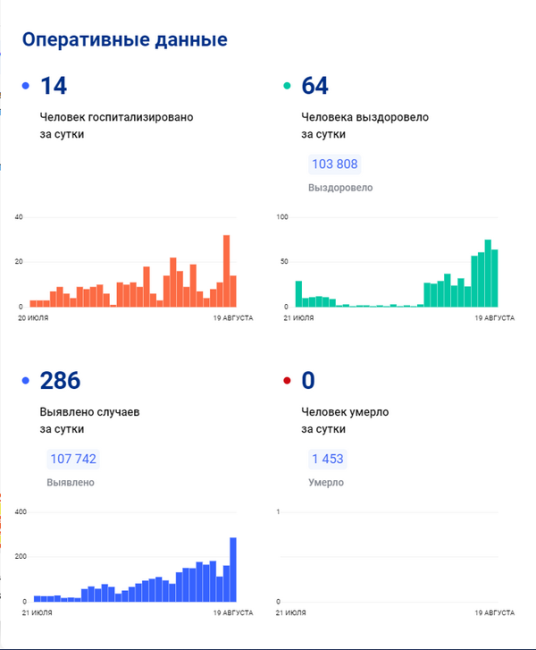Click the Оперативные данные heading
The height and width of the screenshot is (650, 536).
(x=125, y=40)
